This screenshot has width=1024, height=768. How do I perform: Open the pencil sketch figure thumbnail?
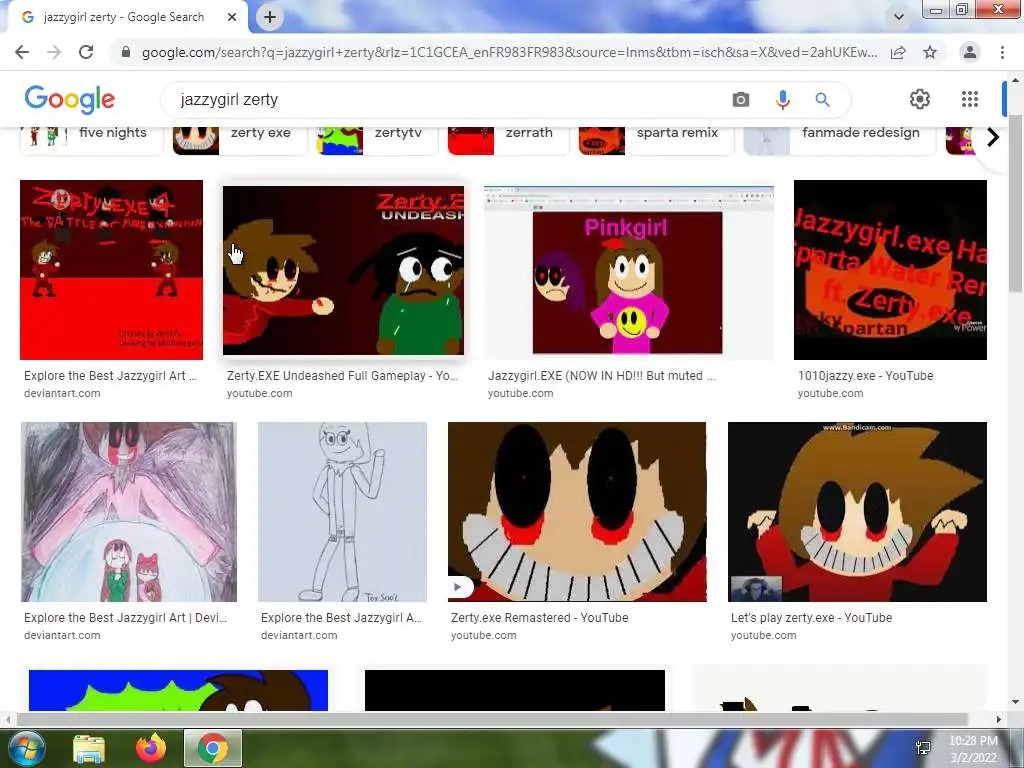(342, 512)
